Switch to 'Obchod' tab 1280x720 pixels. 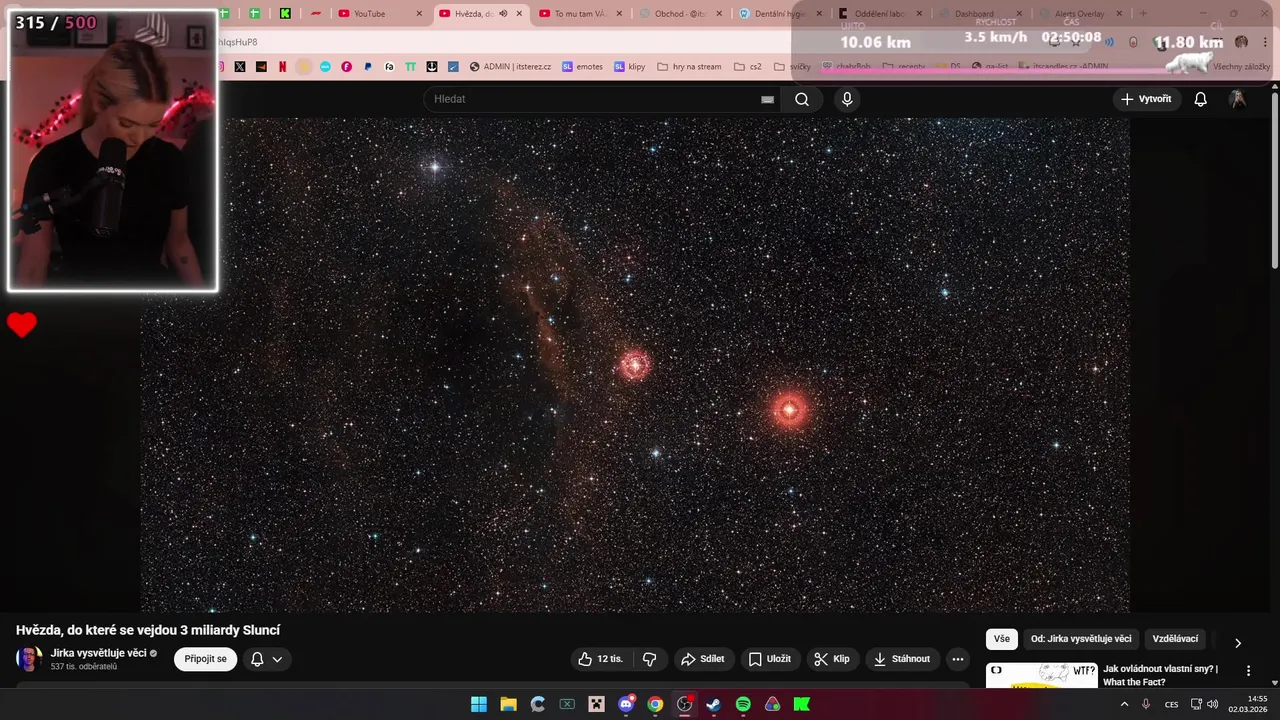[x=680, y=14]
